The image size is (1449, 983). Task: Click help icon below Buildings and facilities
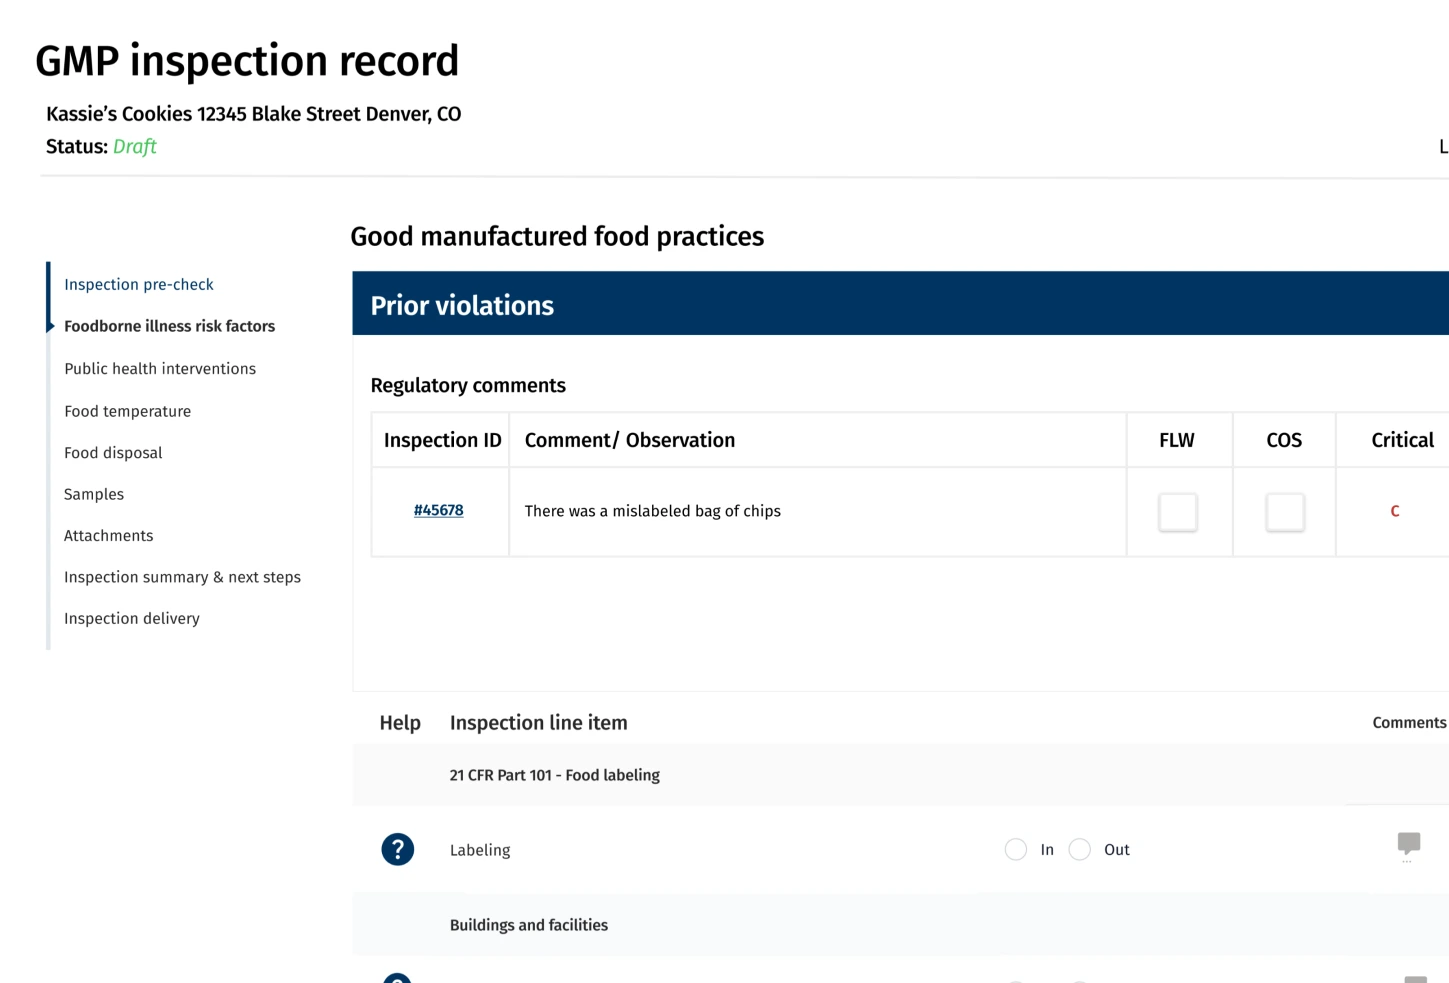[397, 978]
